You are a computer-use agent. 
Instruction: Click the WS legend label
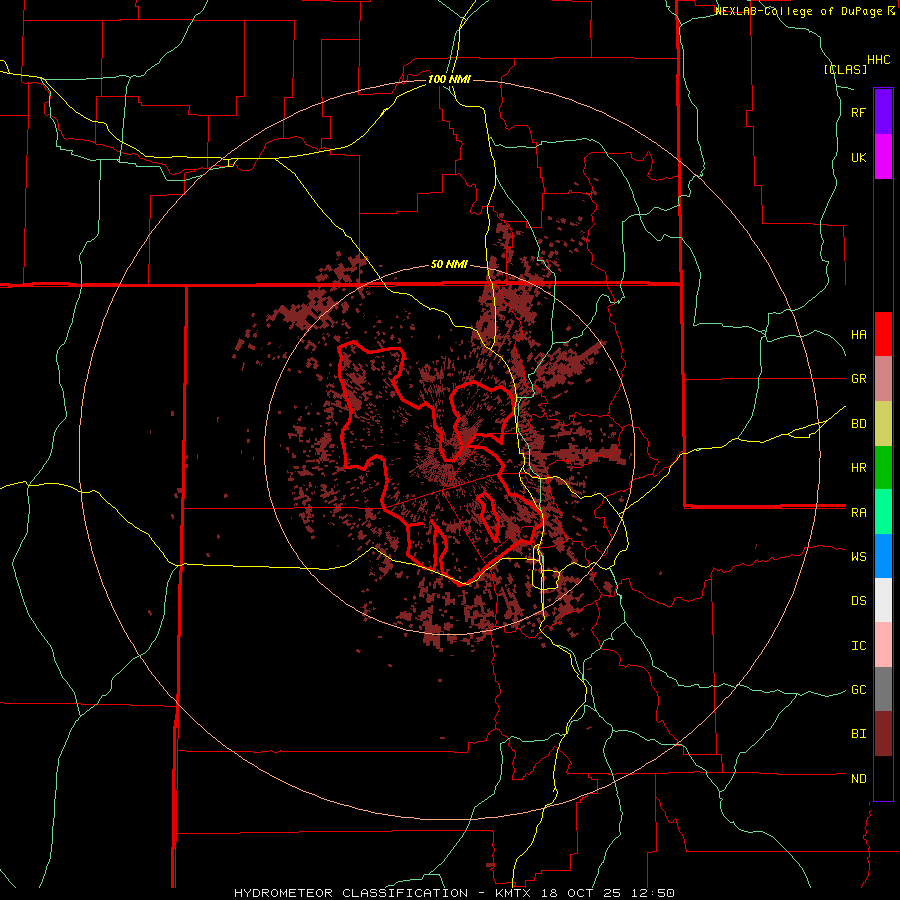point(858,557)
